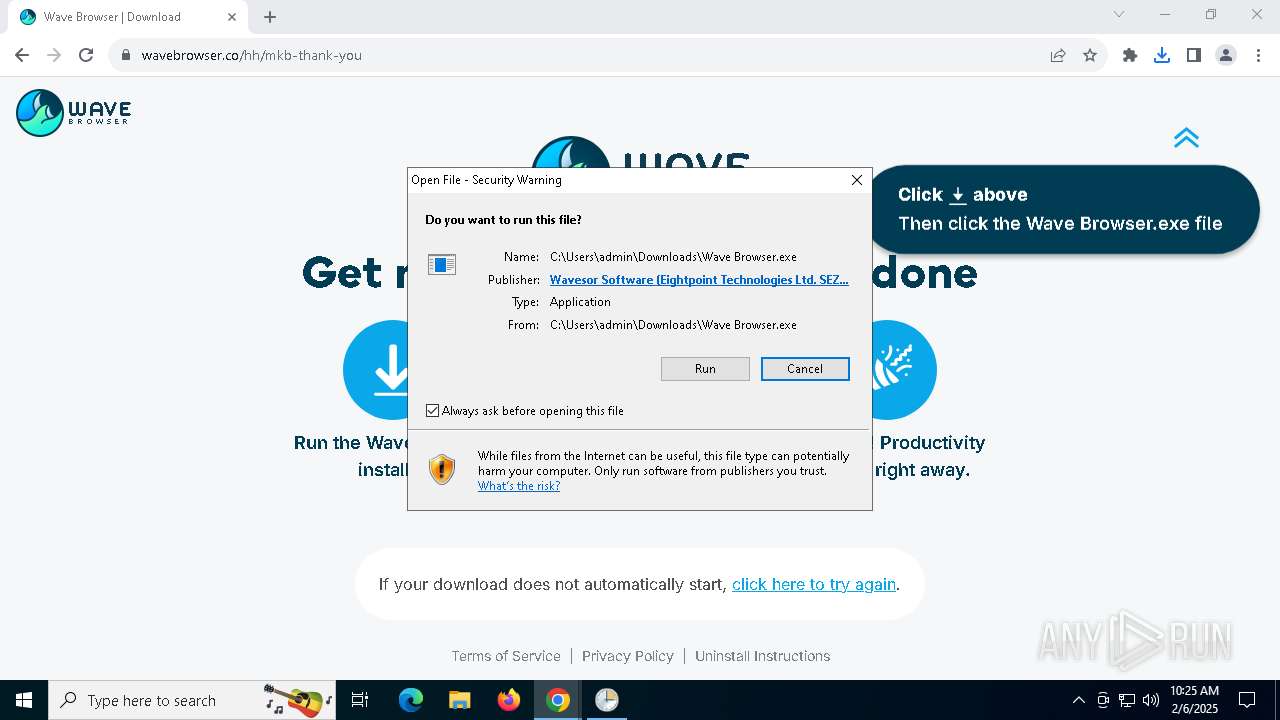
Task: Open the volume control in system tray
Action: [1151, 700]
